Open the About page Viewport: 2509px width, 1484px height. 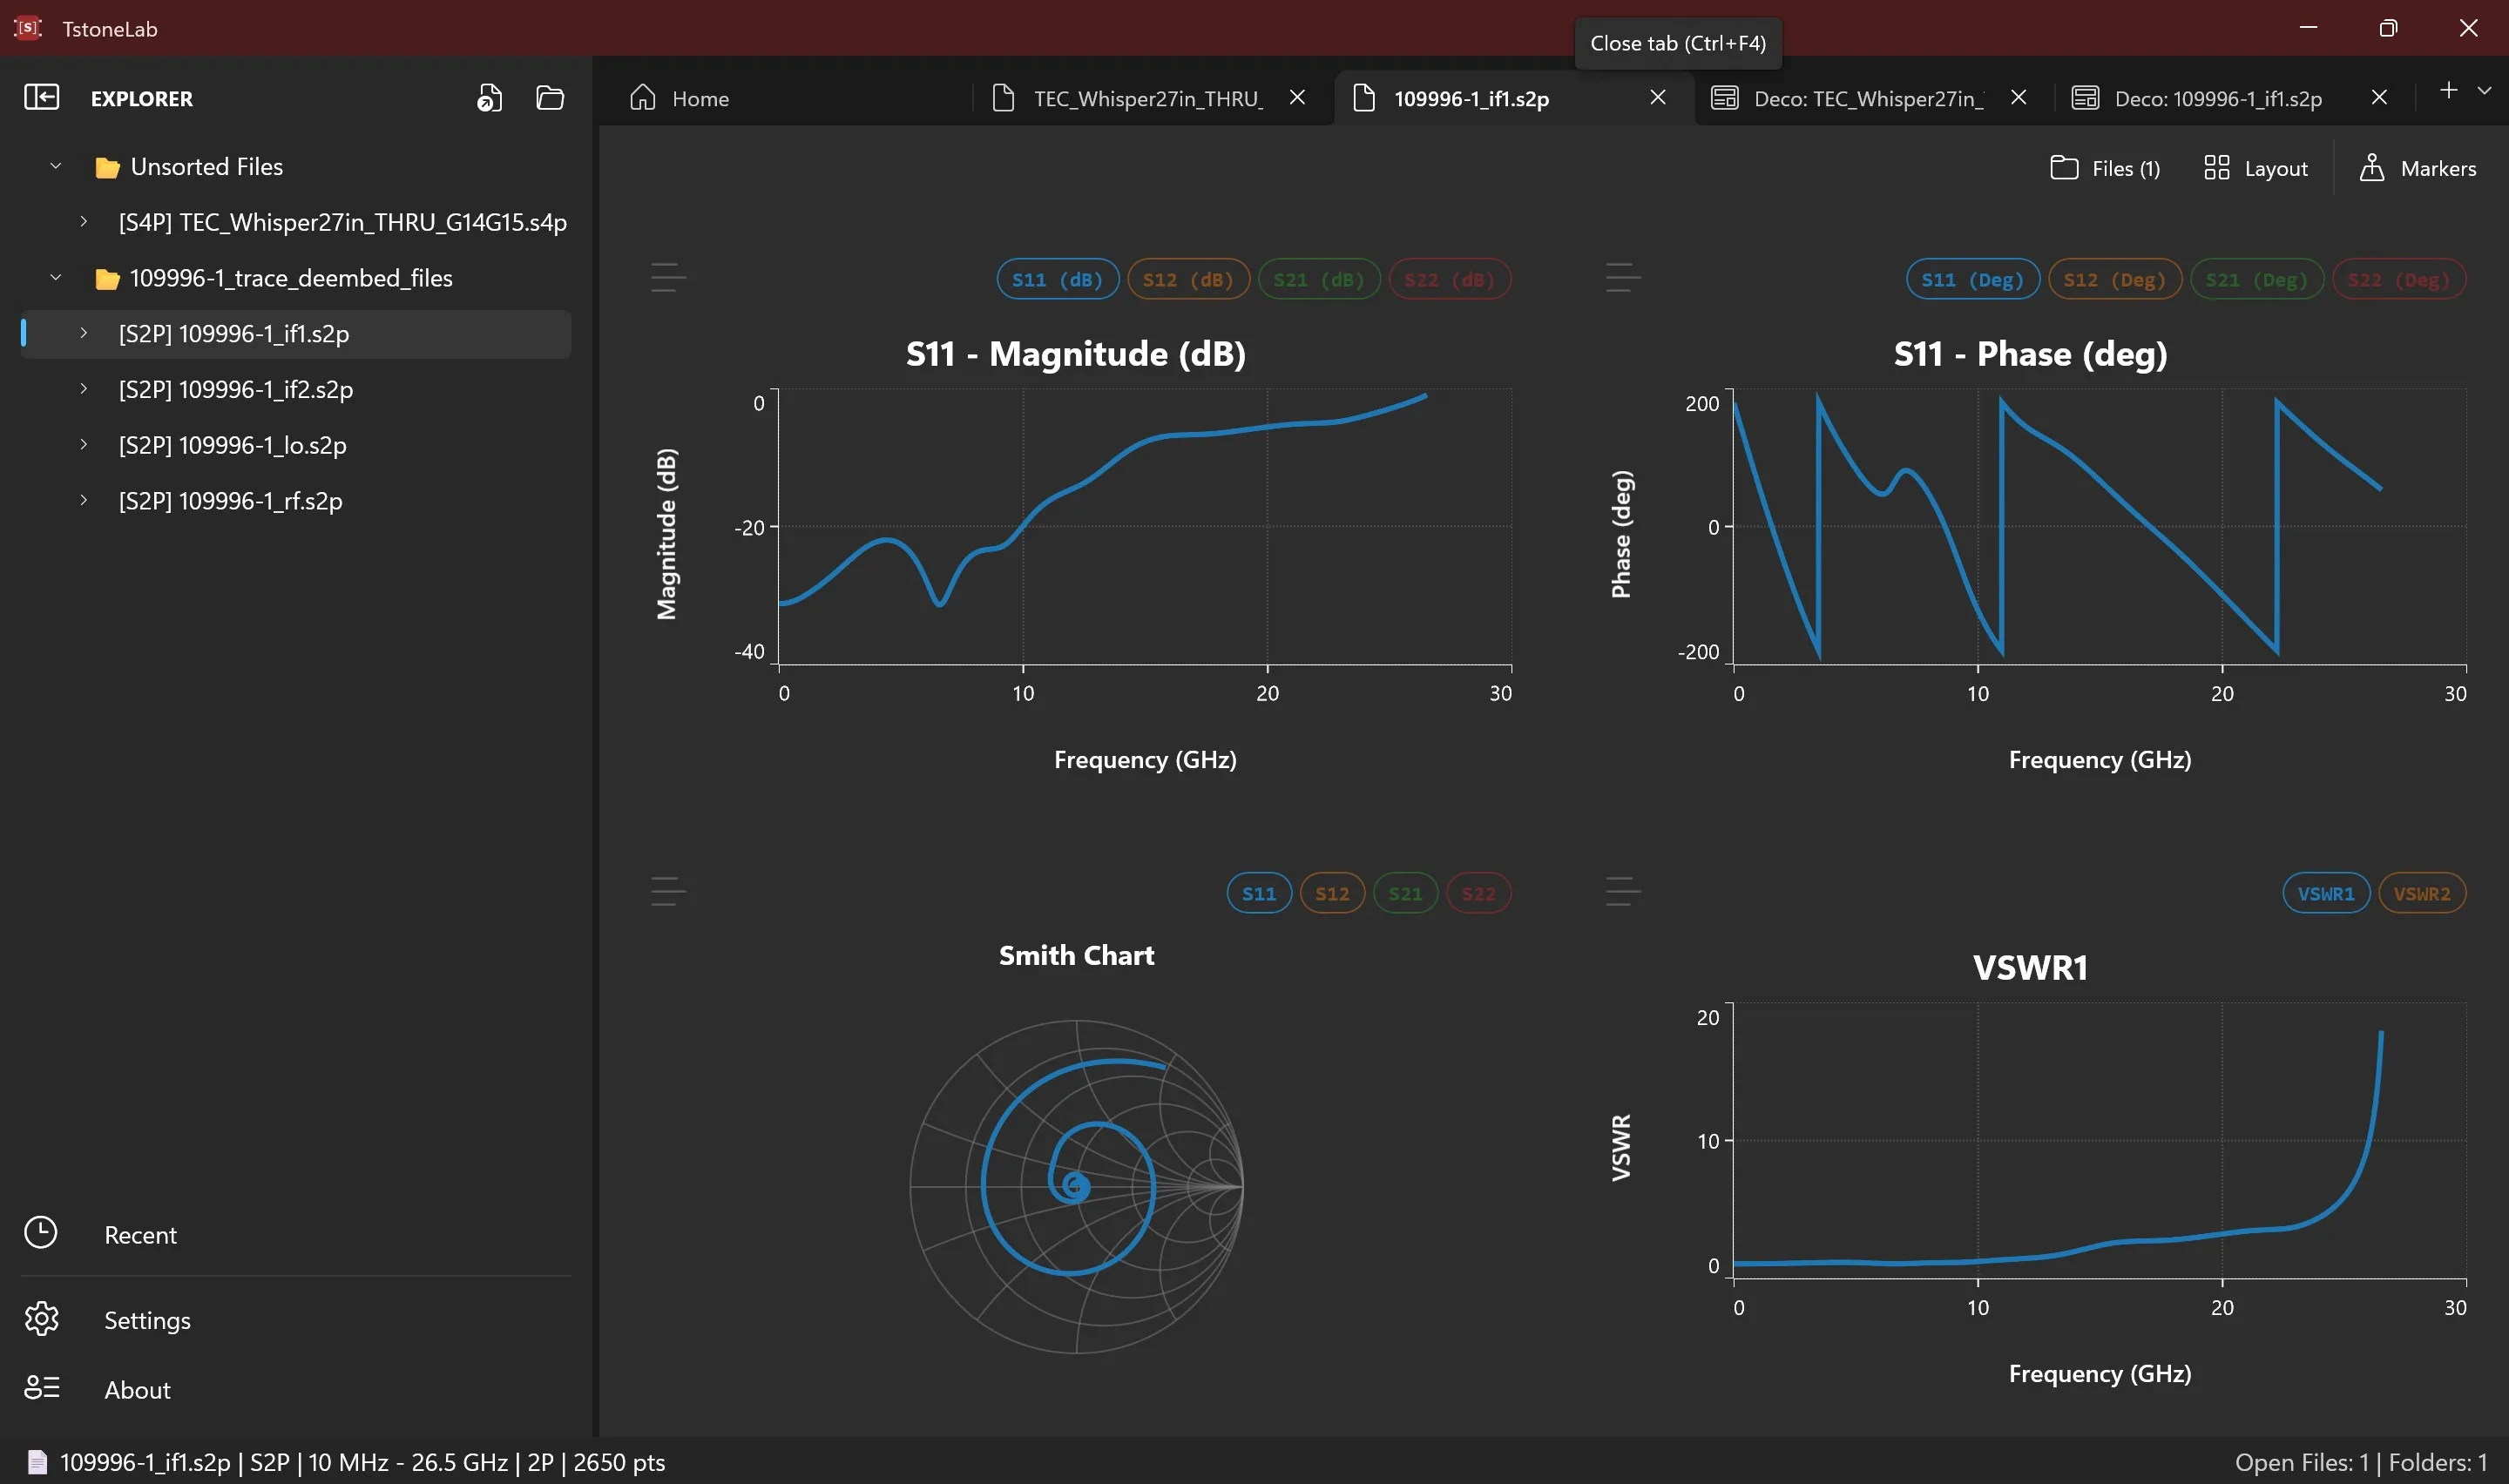click(296, 1389)
